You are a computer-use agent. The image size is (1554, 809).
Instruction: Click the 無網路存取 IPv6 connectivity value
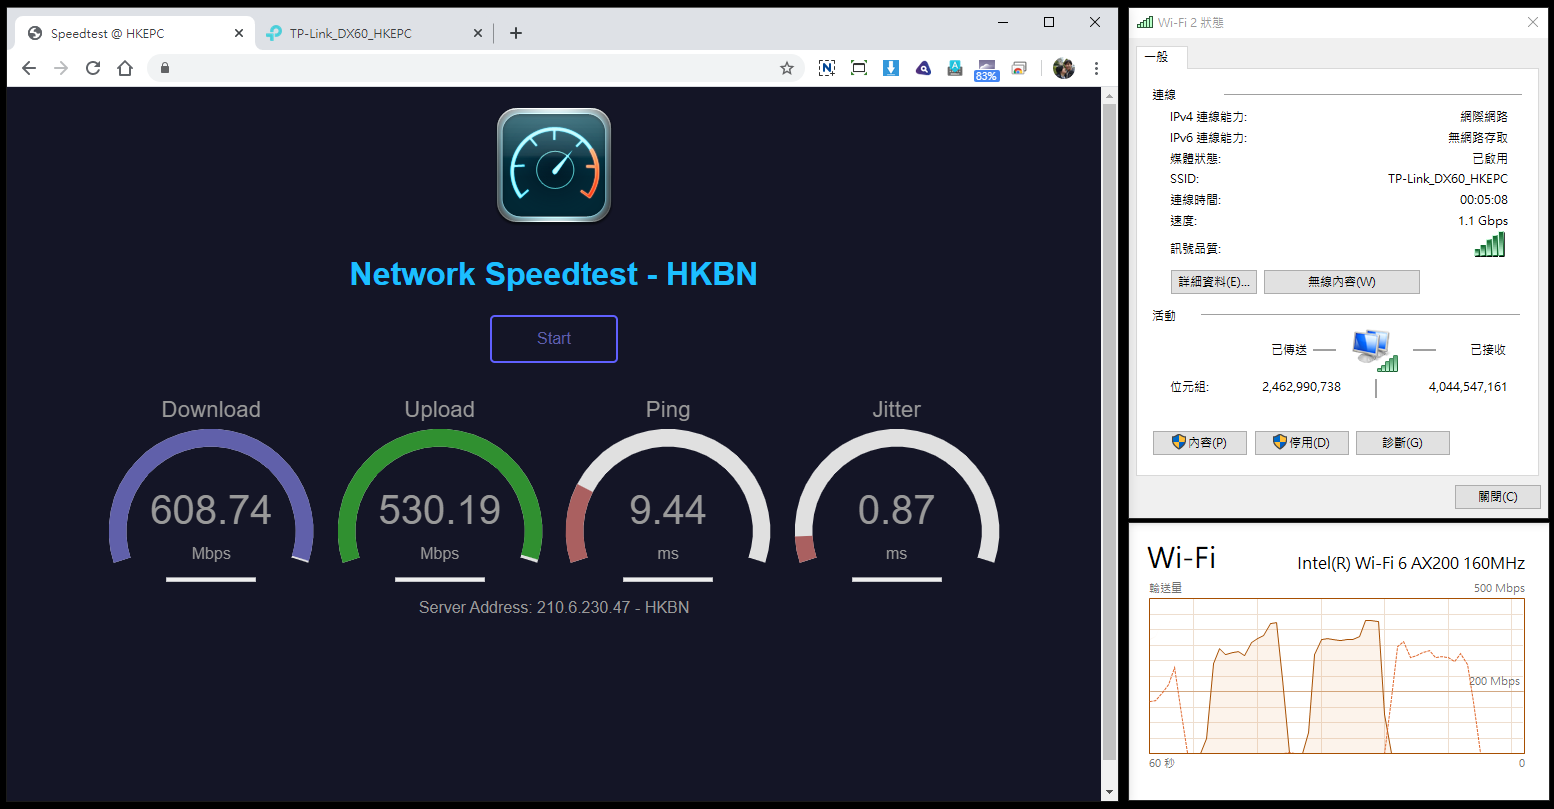click(1478, 138)
